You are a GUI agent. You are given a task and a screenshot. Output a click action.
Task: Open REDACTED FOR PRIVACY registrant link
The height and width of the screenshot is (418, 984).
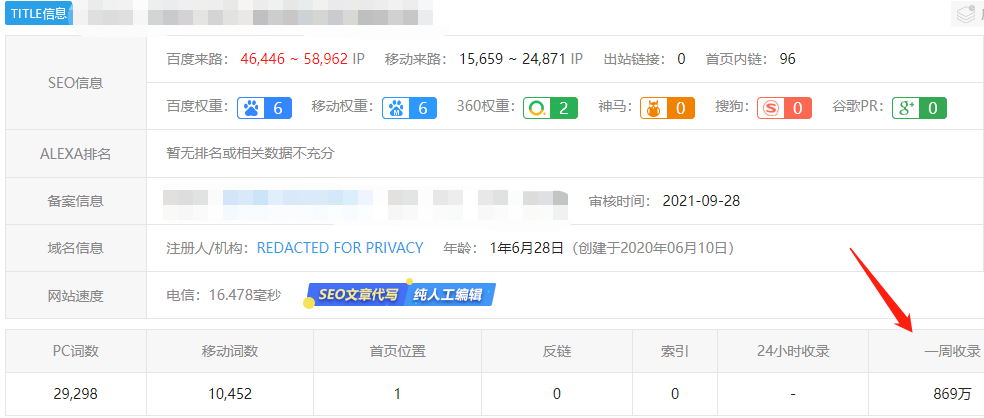coord(340,248)
